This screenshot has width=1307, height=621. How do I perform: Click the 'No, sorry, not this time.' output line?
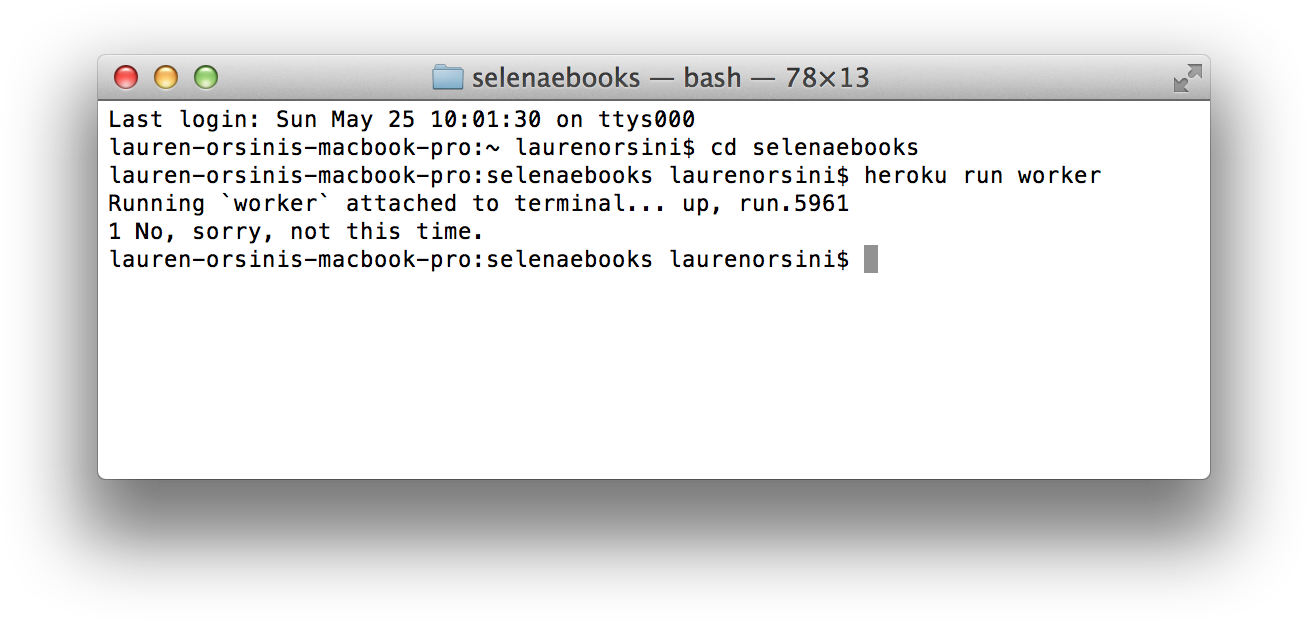(x=309, y=232)
